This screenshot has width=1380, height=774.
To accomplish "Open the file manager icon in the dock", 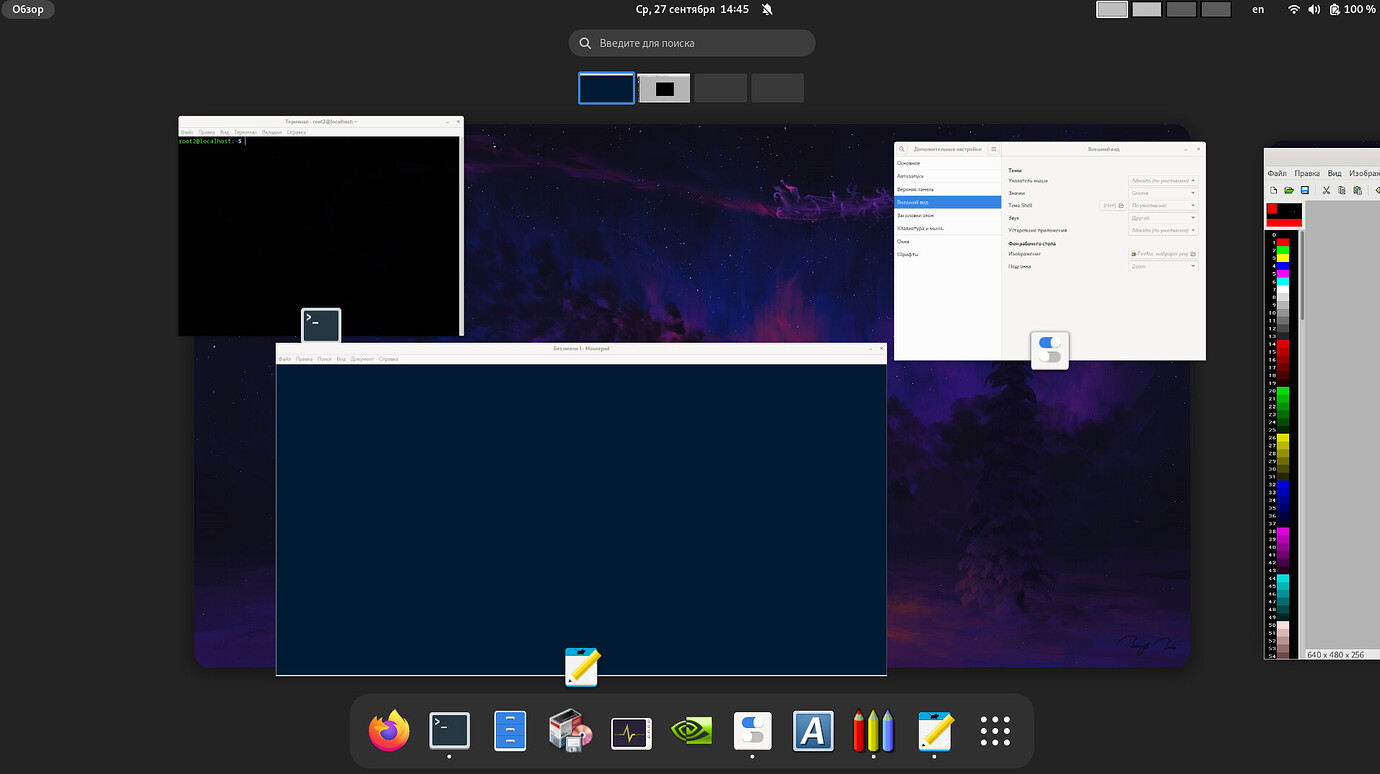I will point(509,731).
